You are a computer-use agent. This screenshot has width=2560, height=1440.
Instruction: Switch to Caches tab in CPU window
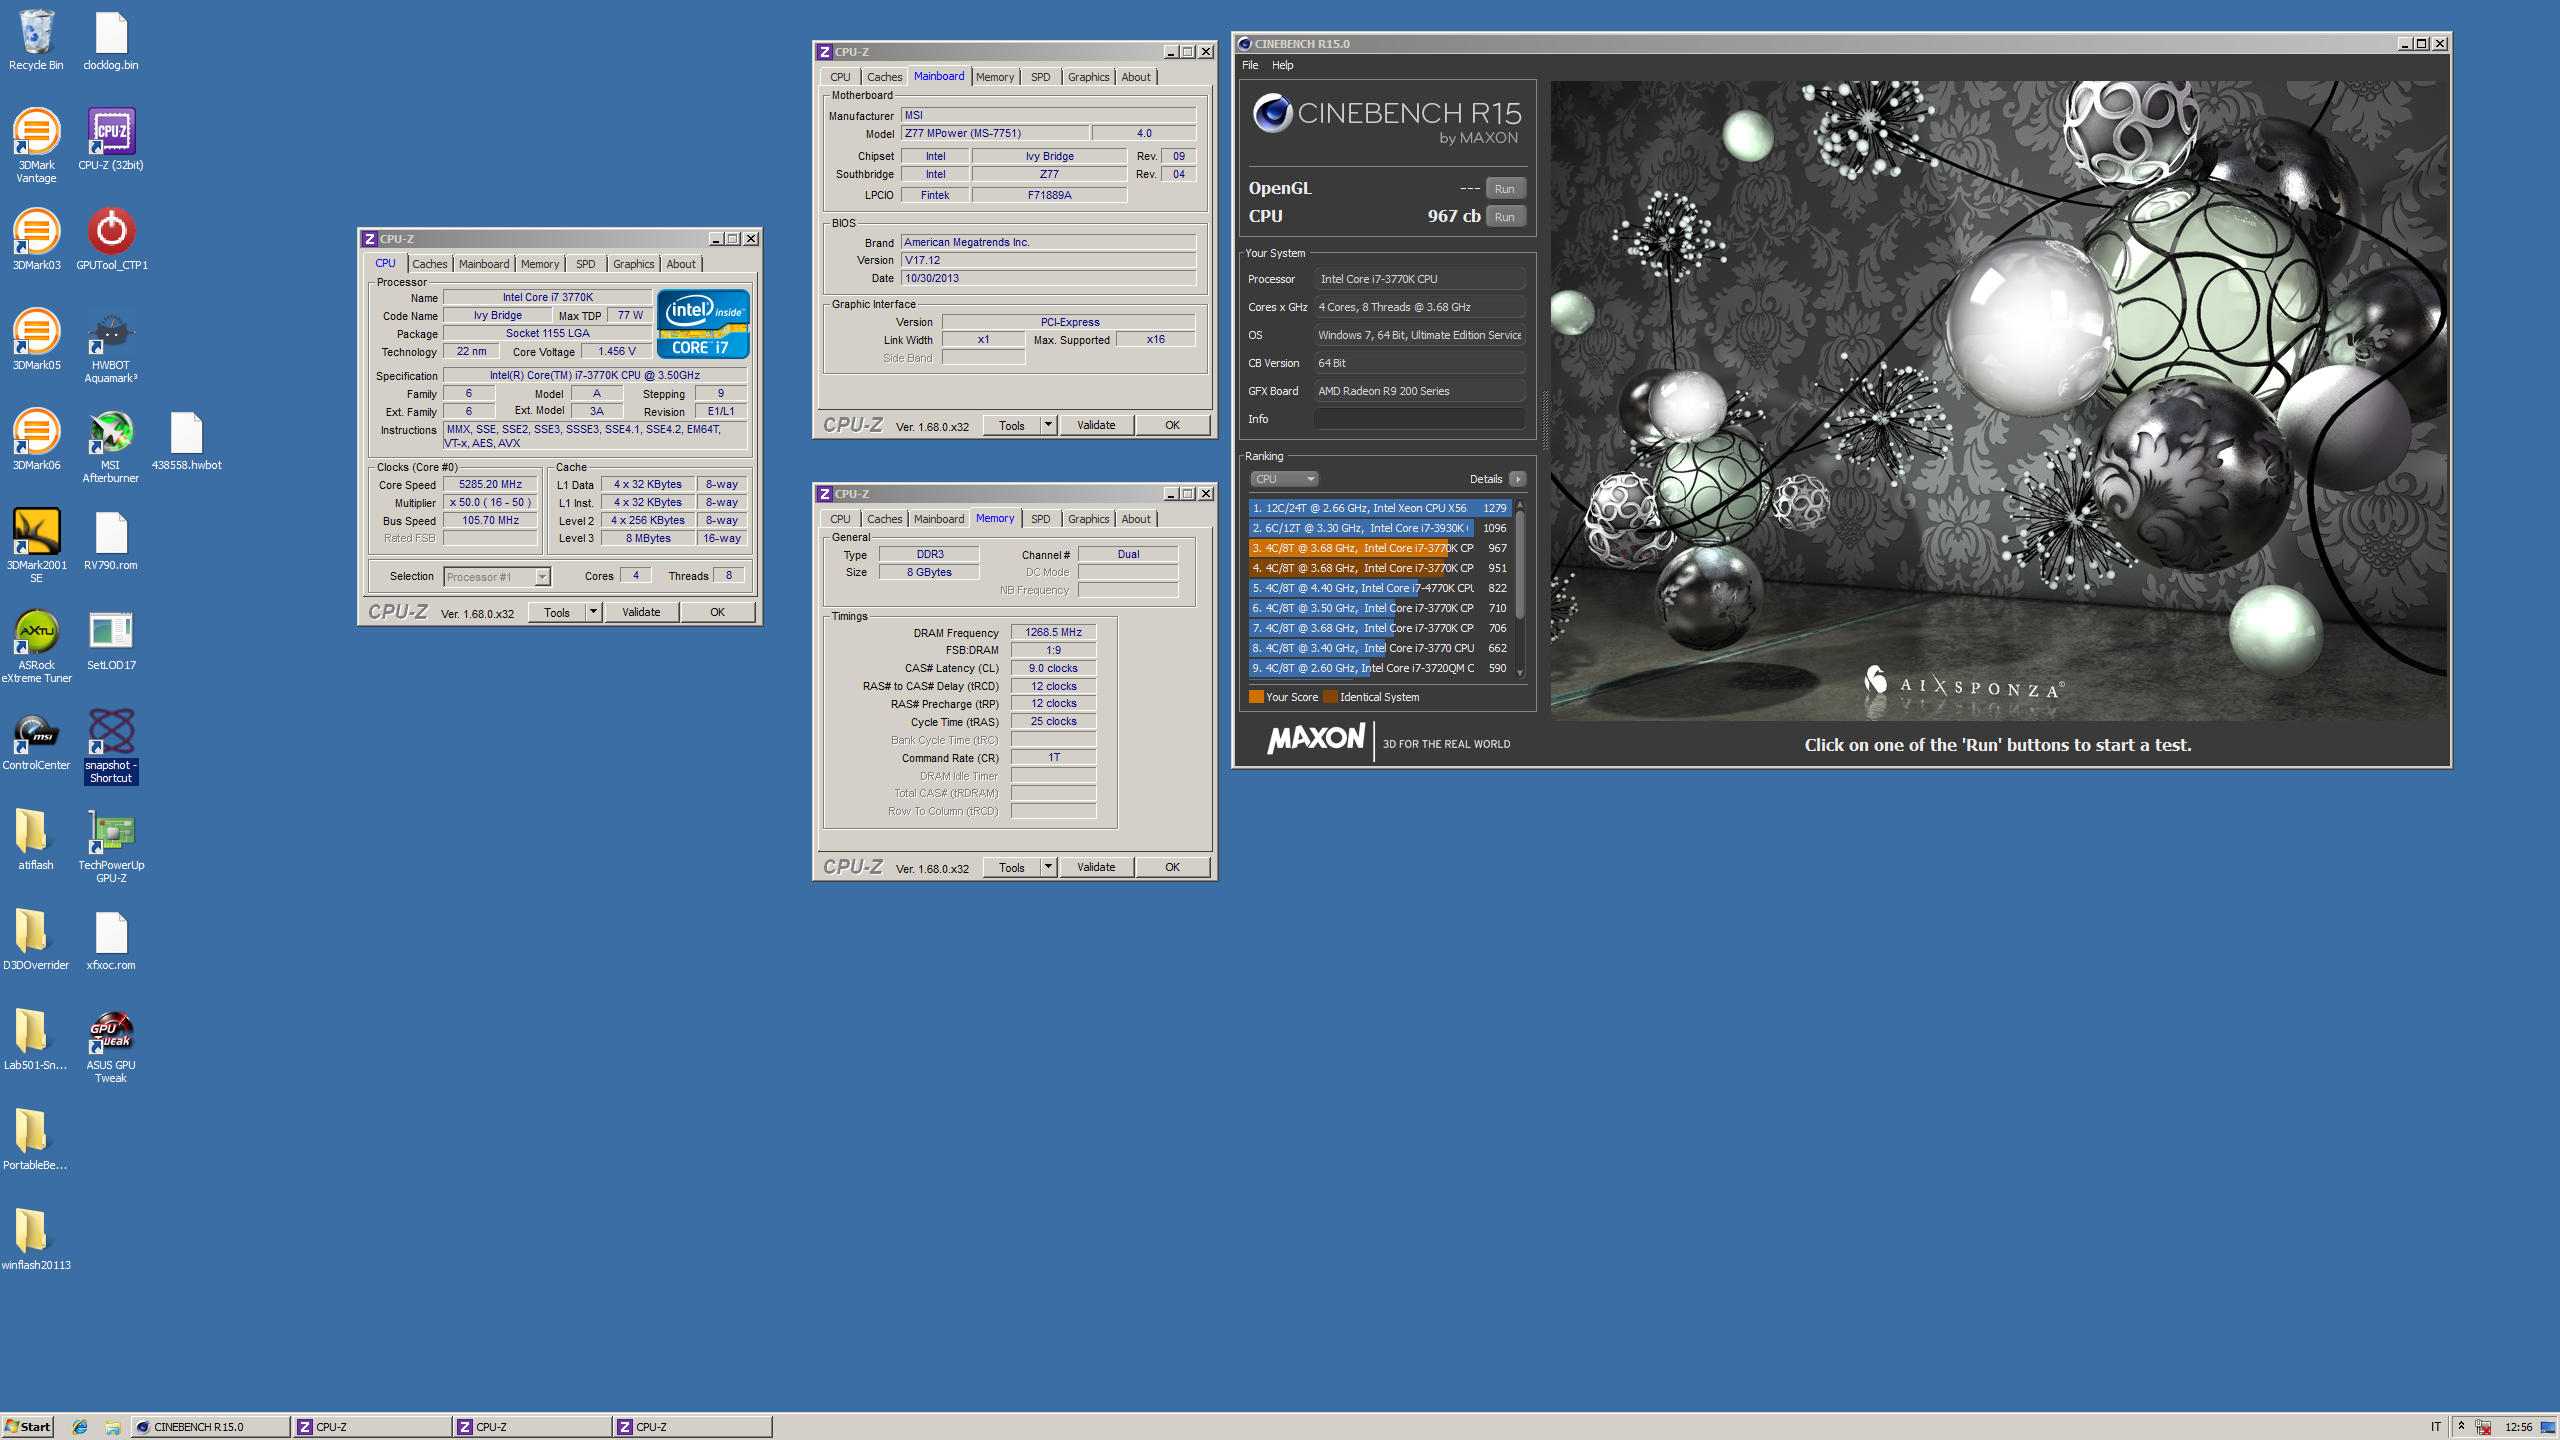[x=429, y=264]
